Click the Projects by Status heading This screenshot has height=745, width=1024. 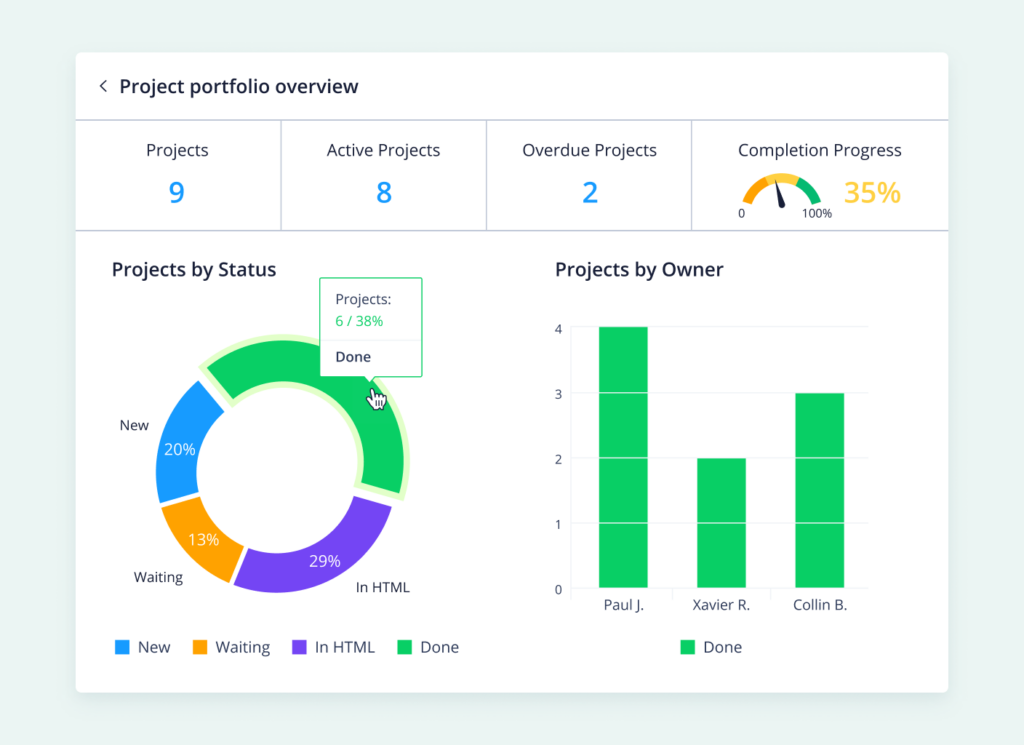[194, 270]
